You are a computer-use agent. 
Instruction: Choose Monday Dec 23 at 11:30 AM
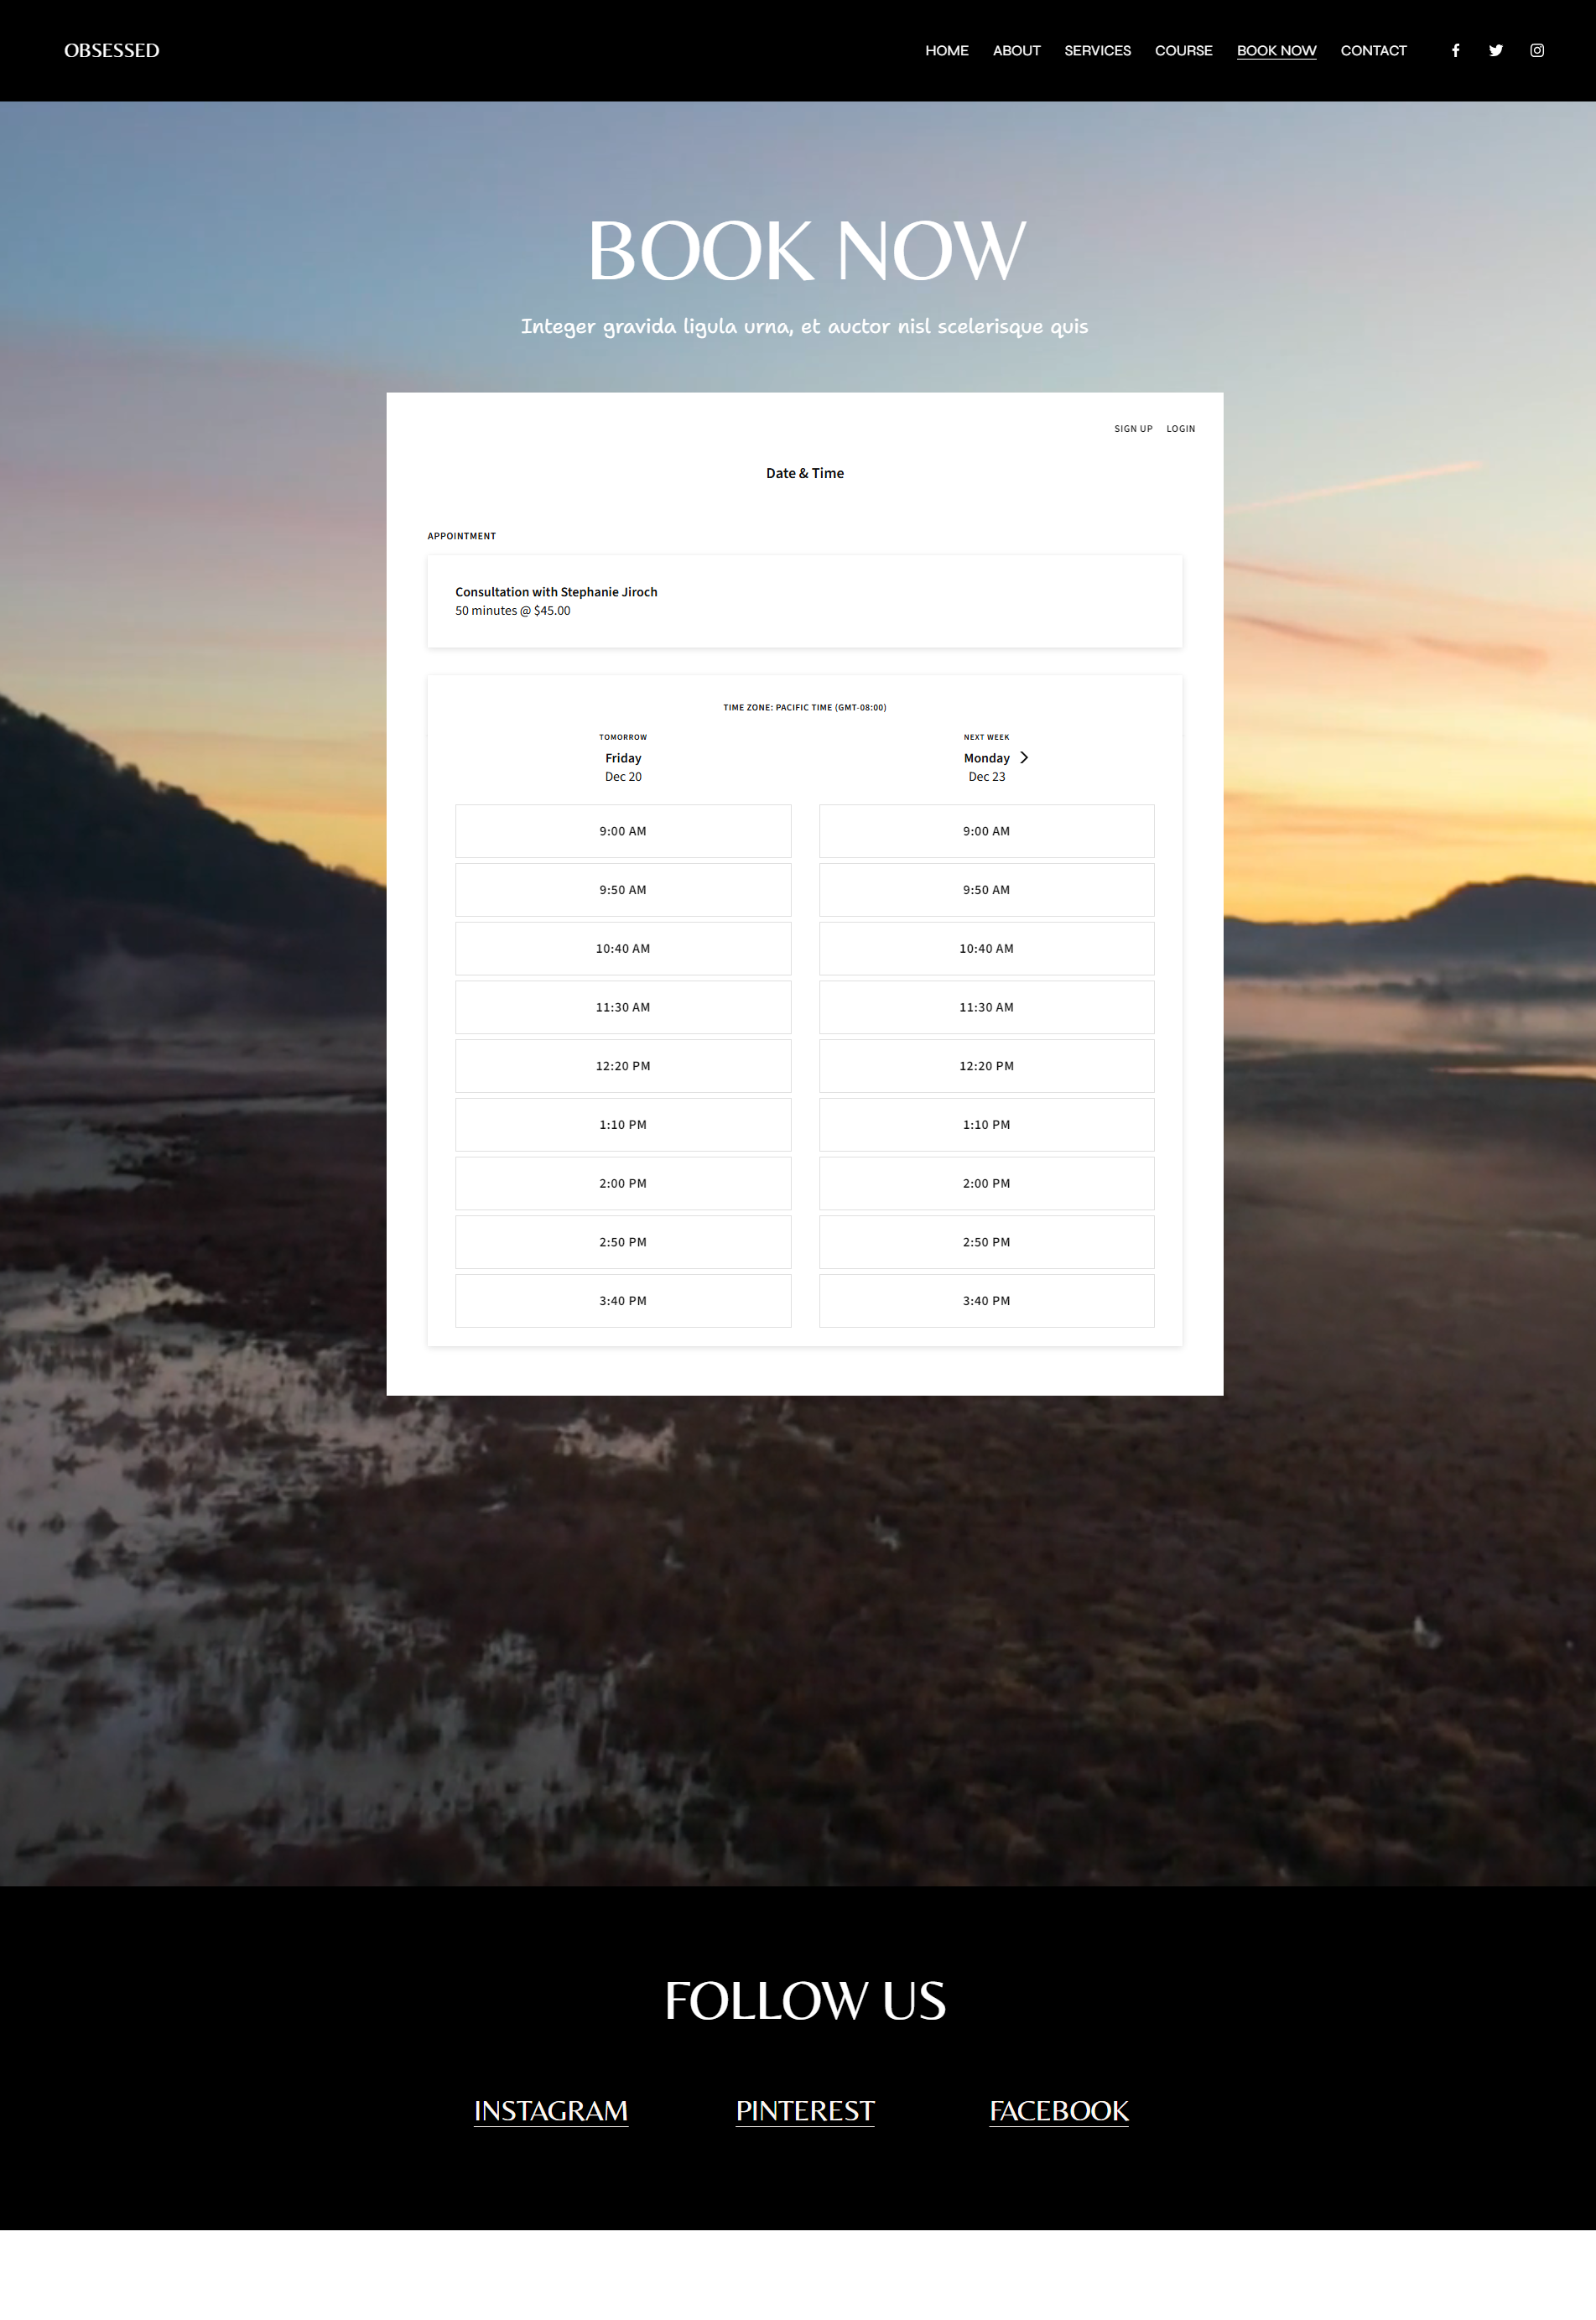pos(986,1007)
